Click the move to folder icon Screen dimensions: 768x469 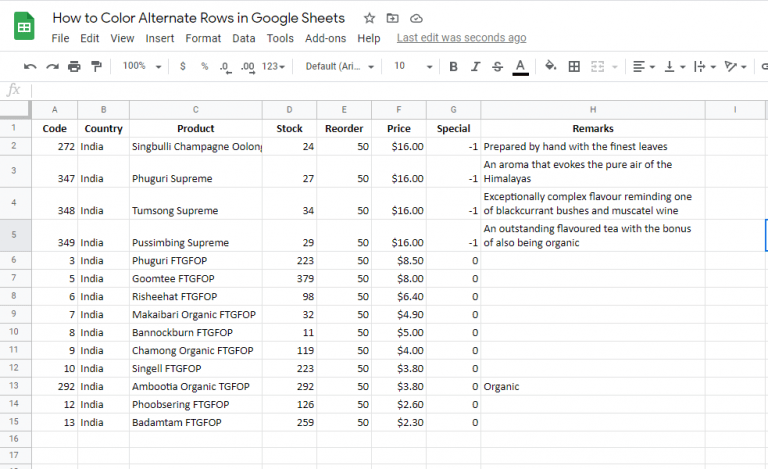pos(392,19)
